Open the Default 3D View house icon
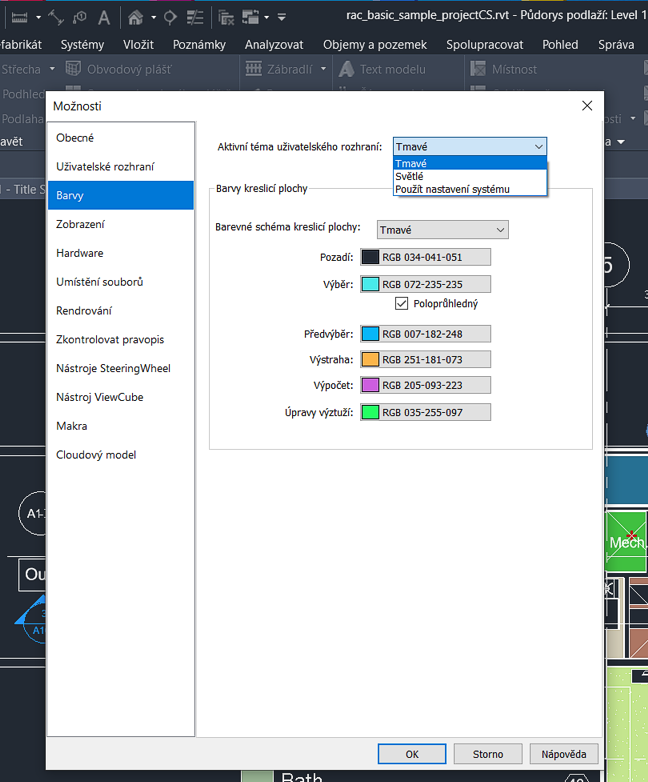The width and height of the screenshot is (648, 782). [135, 17]
